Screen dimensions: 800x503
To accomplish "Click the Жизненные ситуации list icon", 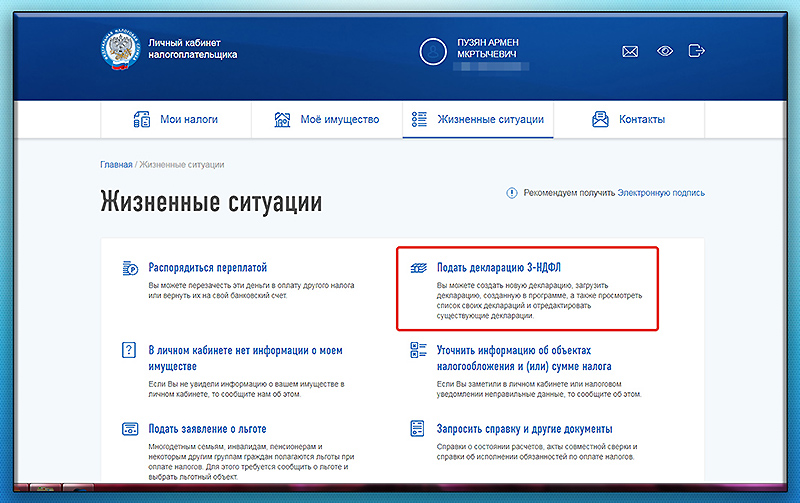I will point(419,119).
